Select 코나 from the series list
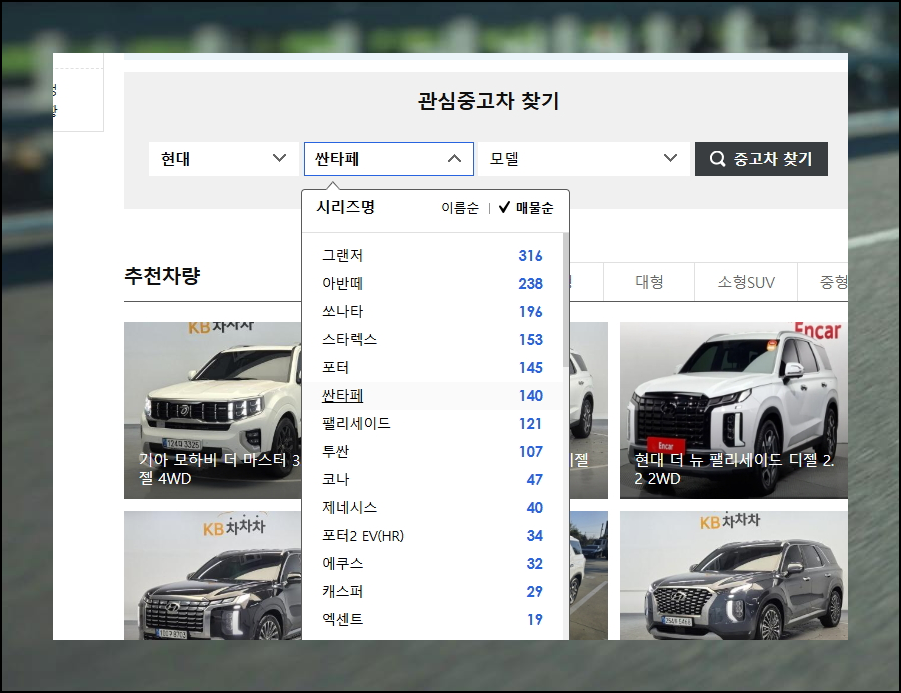The image size is (901, 693). 432,479
